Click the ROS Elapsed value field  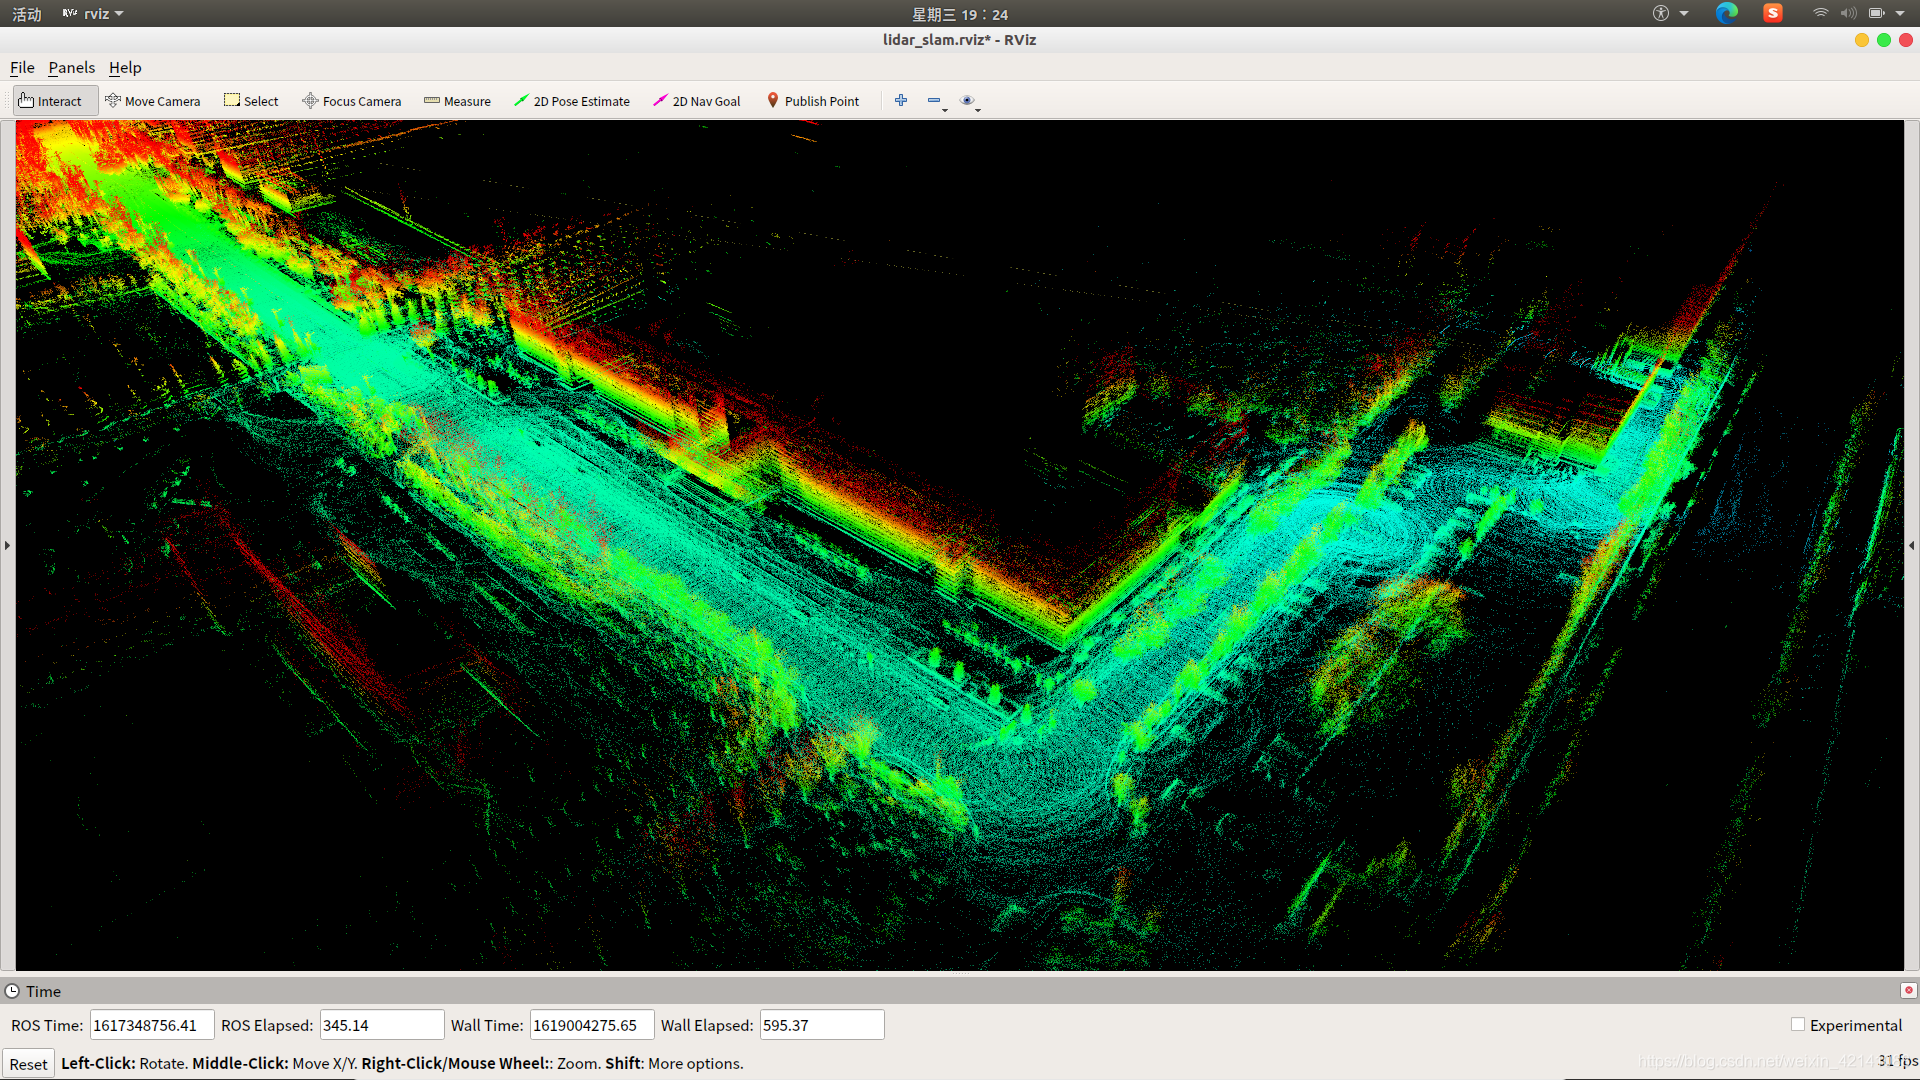tap(381, 1025)
